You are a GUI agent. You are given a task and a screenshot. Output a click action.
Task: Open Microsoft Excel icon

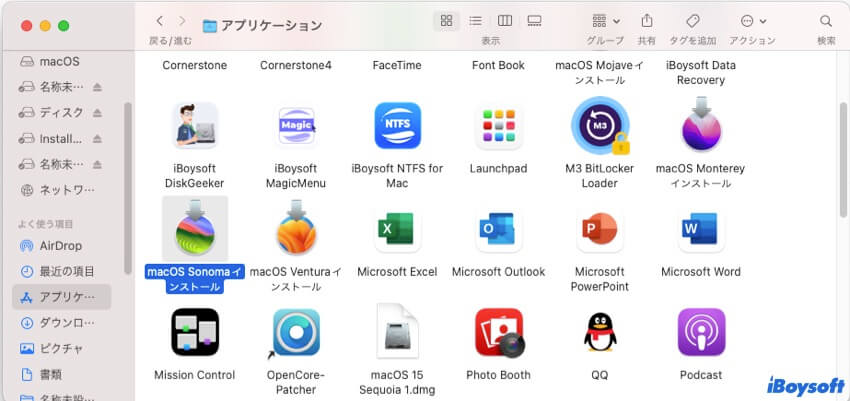coord(397,230)
